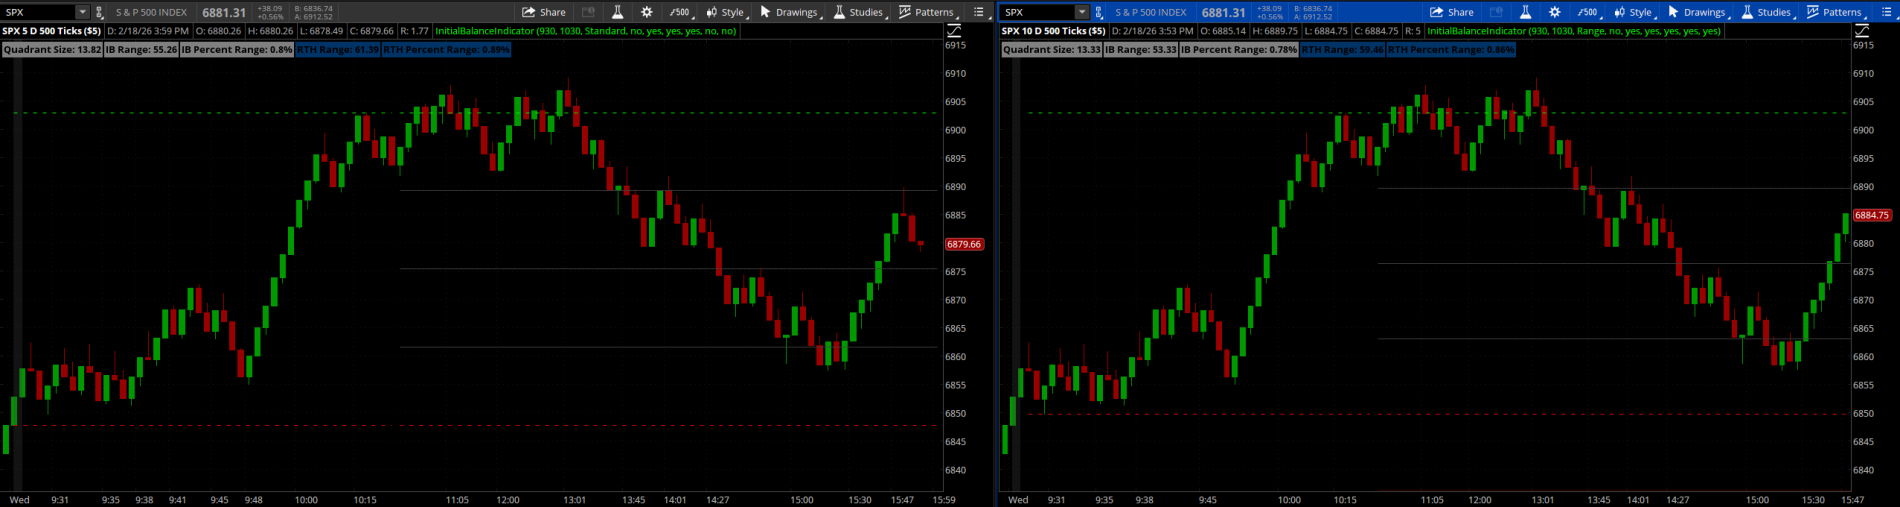Click the flask icon in the right chart toolbar
Image resolution: width=1900 pixels, height=507 pixels.
point(1525,12)
